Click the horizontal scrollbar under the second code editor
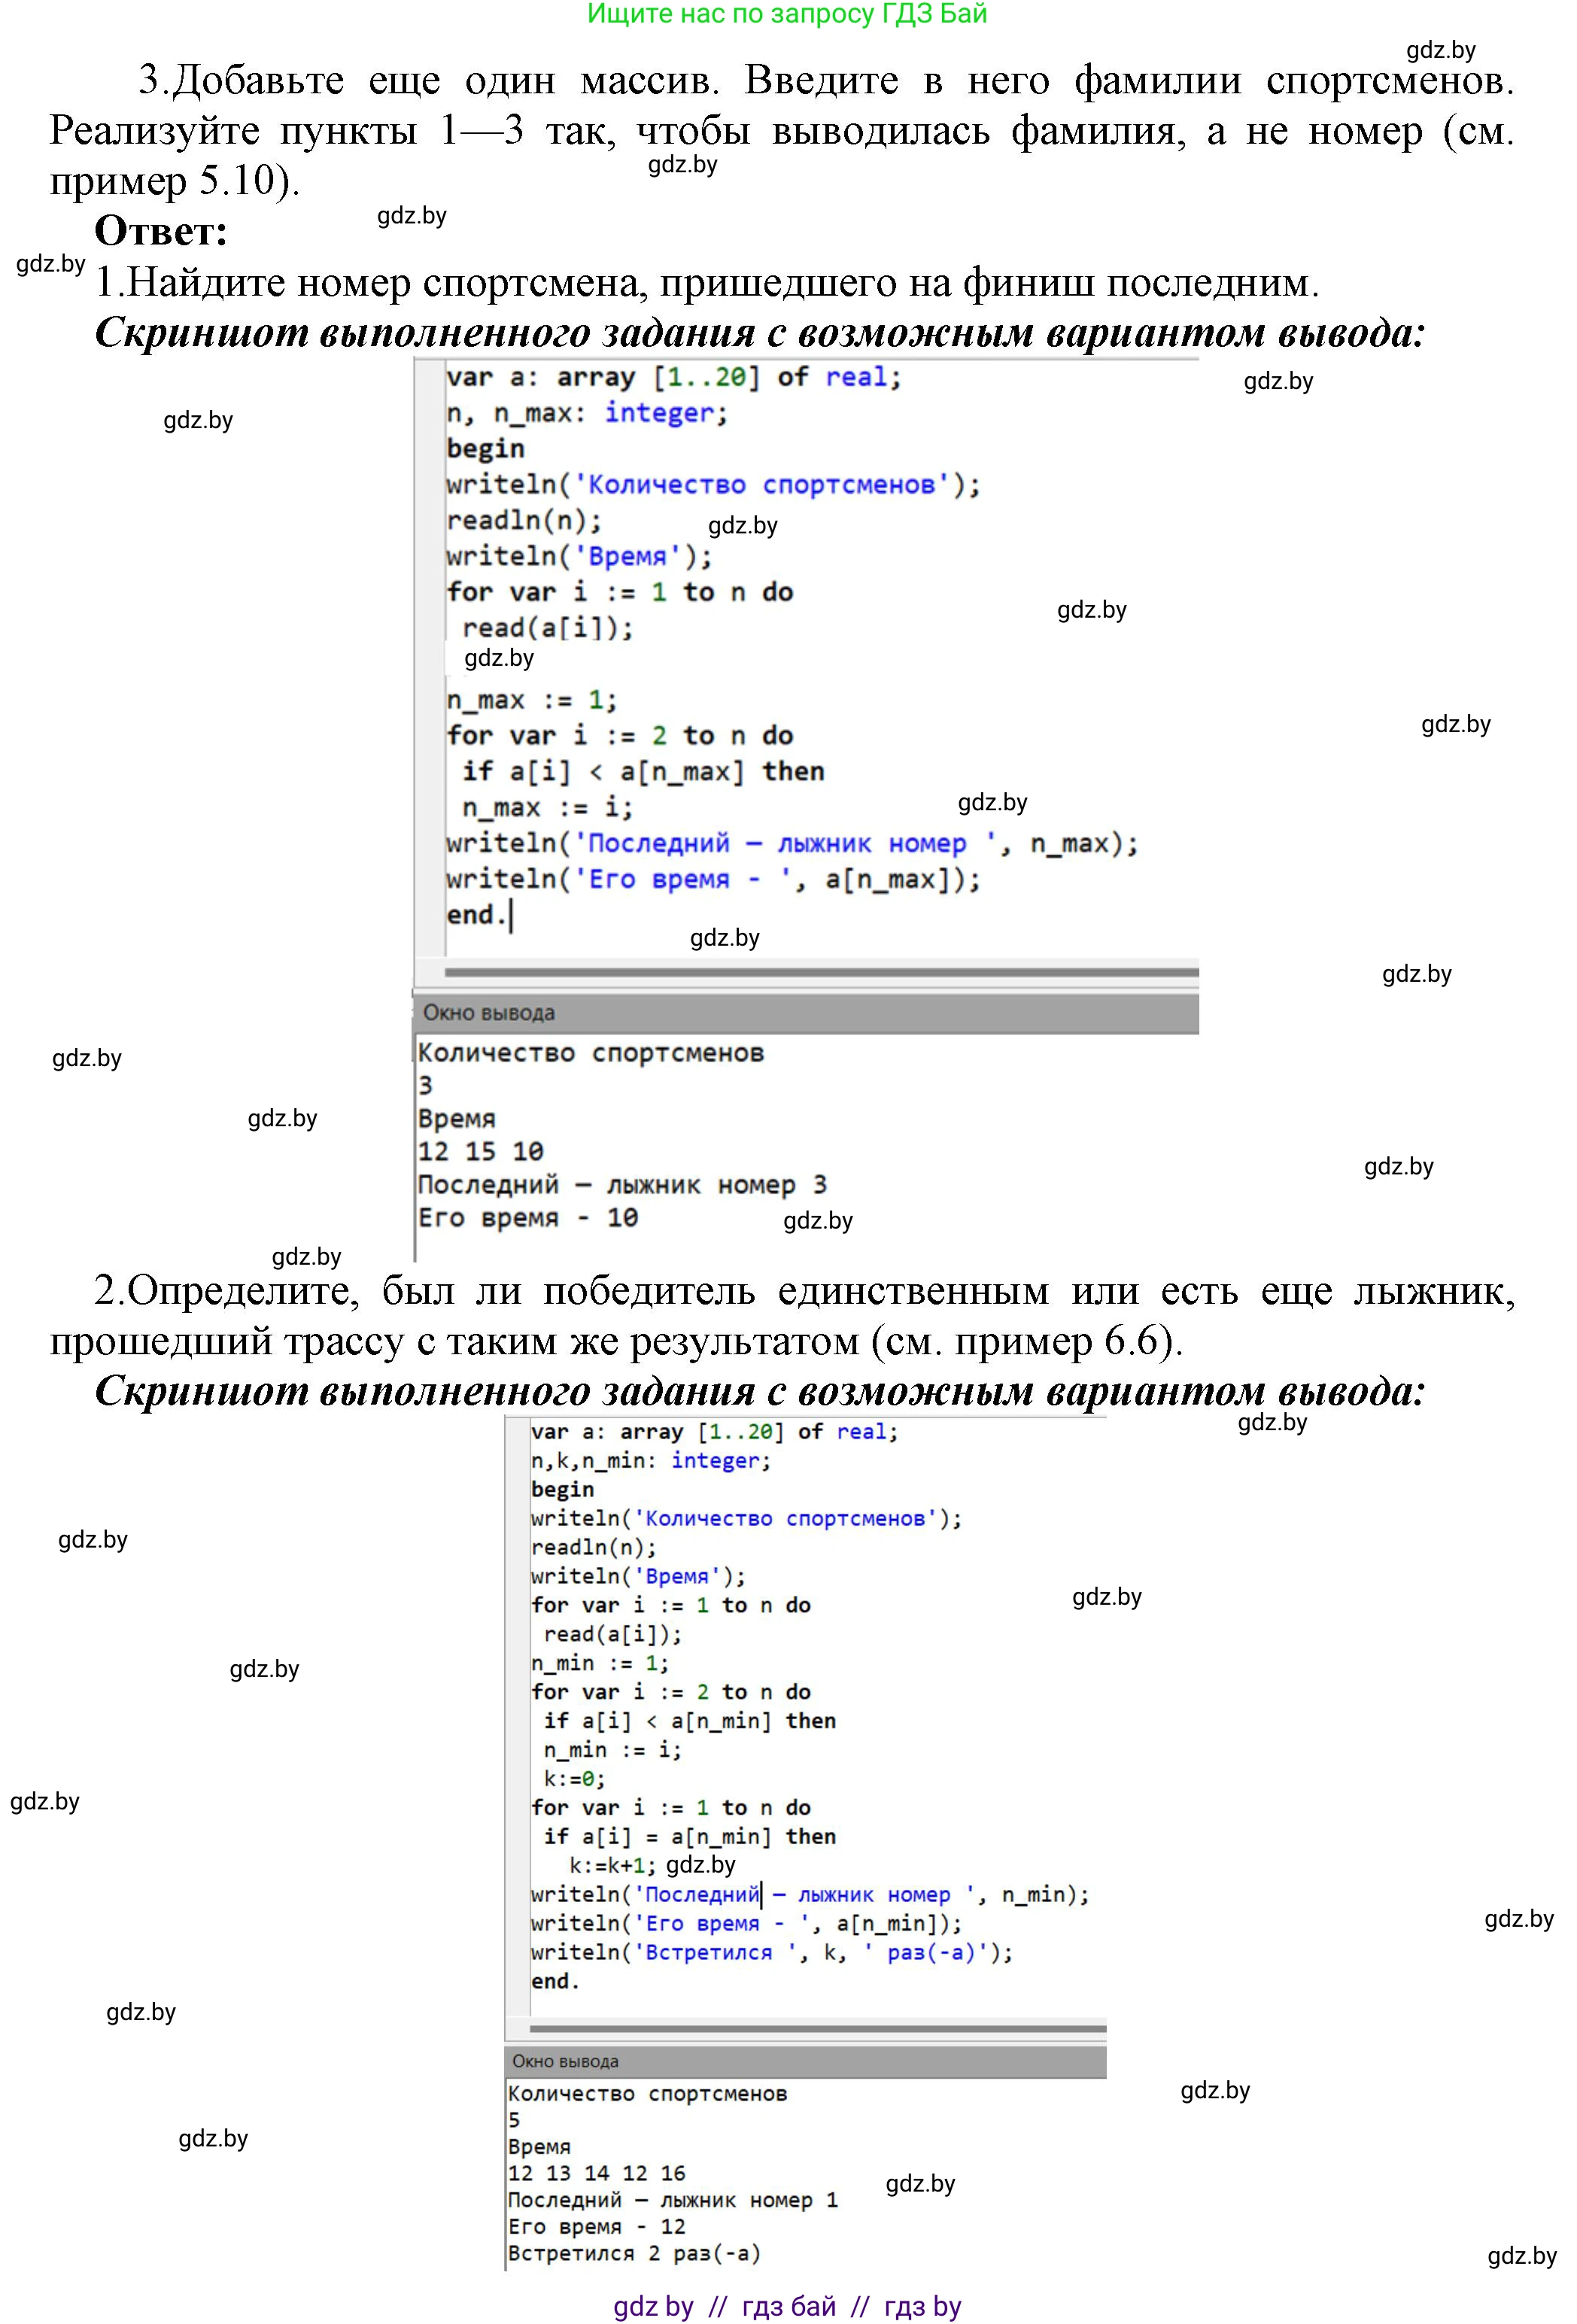1577x2324 pixels. 817,2029
